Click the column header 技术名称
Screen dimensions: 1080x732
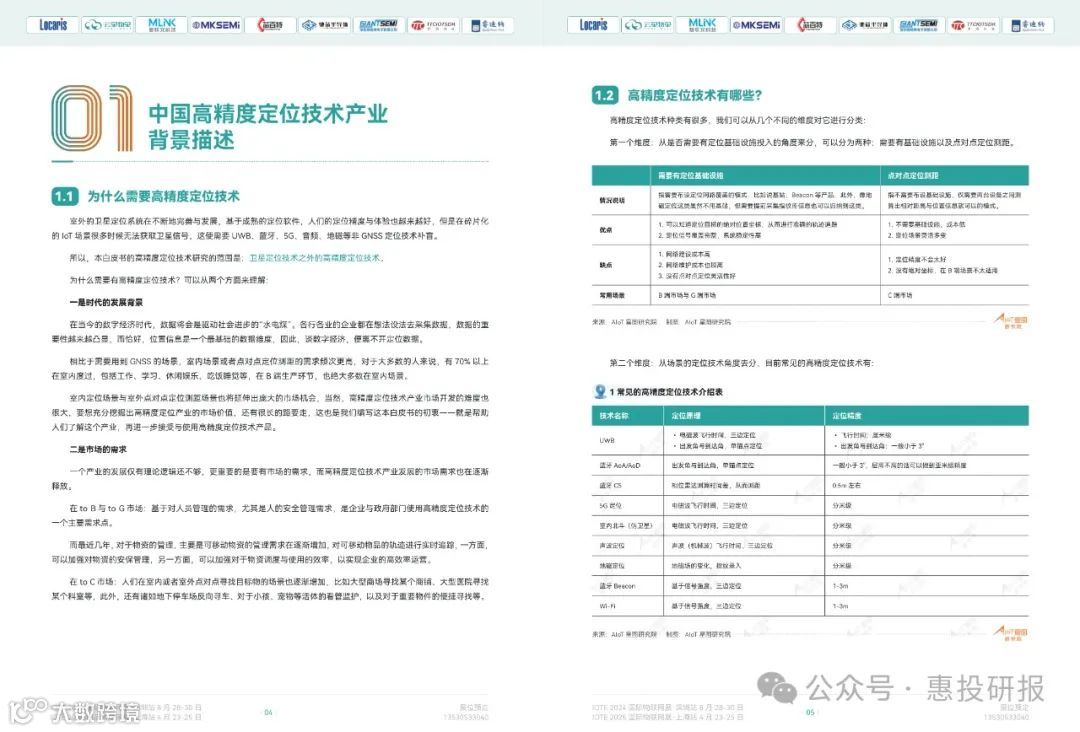click(614, 416)
